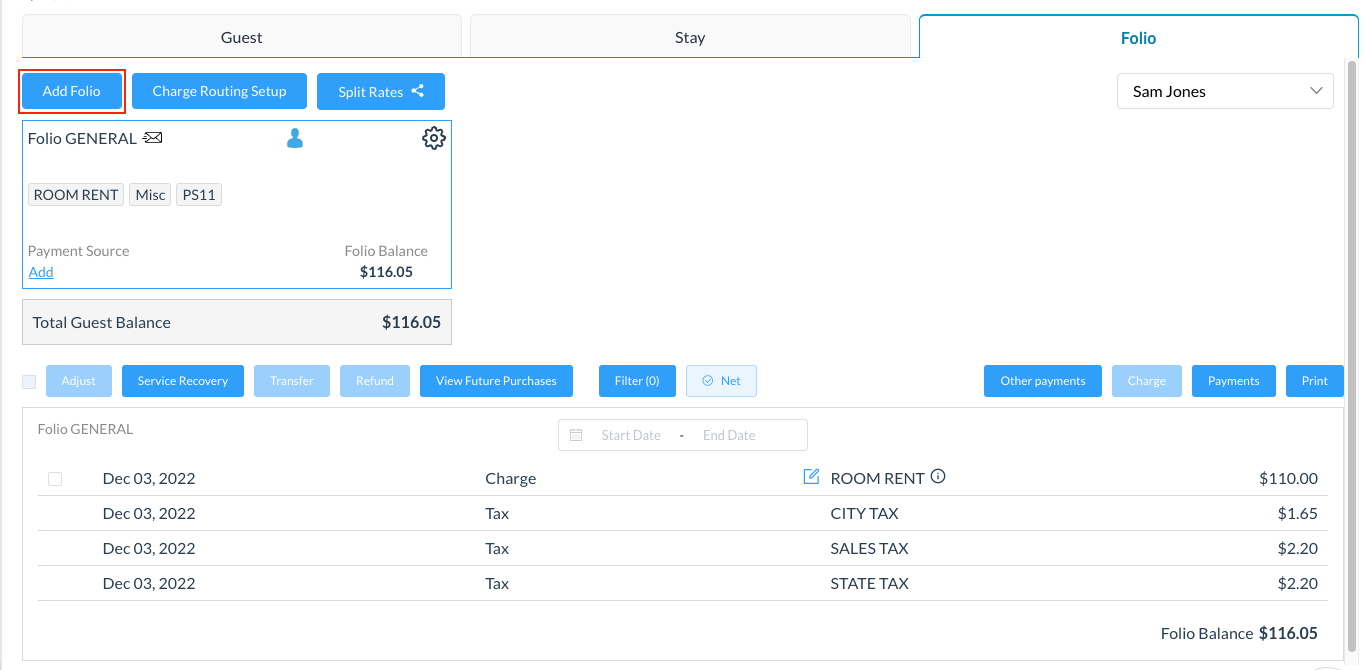Open the Other payments menu
The image size is (1364, 670).
[1042, 381]
